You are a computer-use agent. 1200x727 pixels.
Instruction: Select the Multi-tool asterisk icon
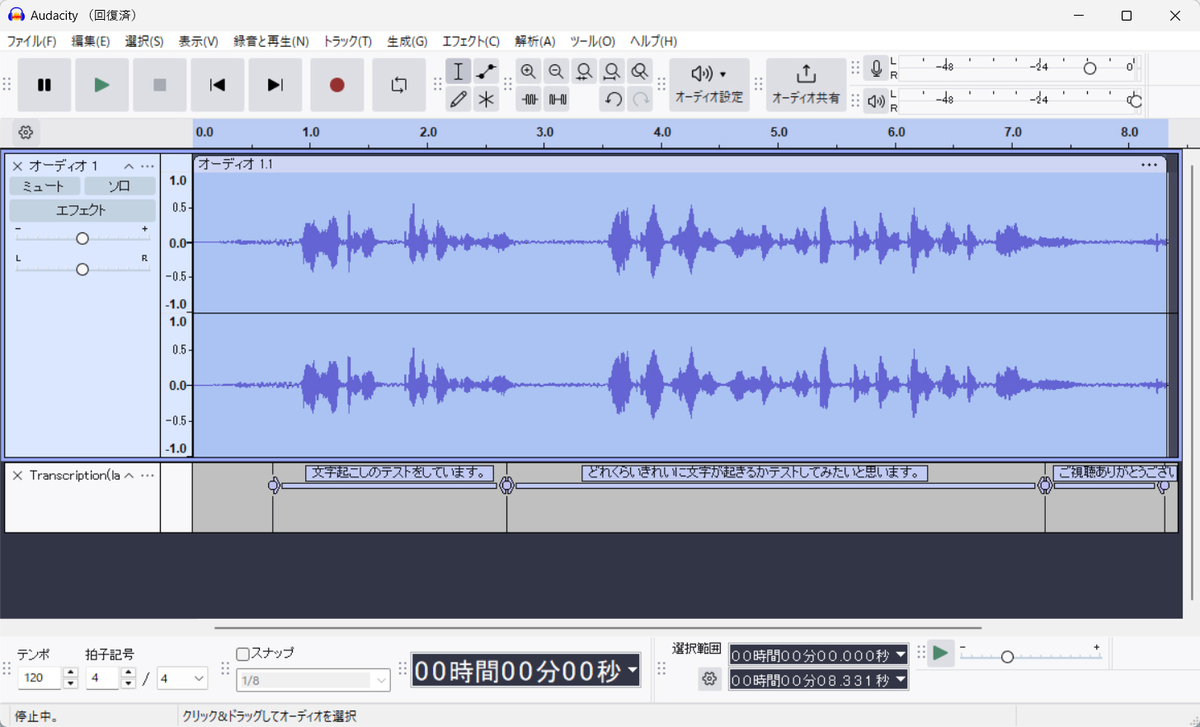click(486, 99)
